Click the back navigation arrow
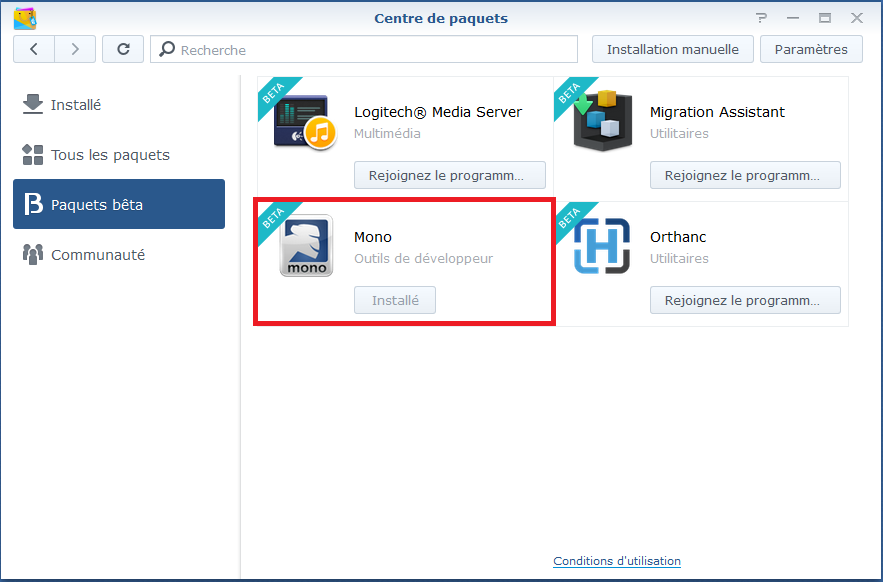The height and width of the screenshot is (582, 883). [35, 49]
